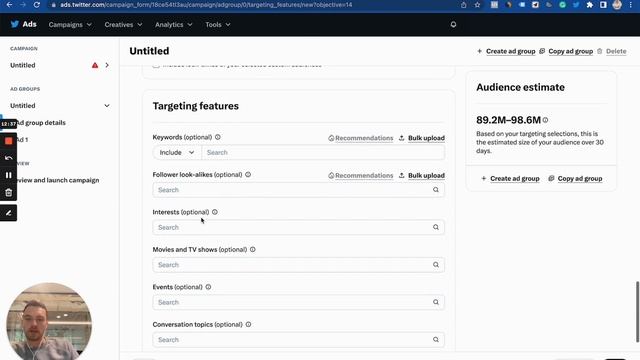Click Create ad group at top

coord(506,51)
